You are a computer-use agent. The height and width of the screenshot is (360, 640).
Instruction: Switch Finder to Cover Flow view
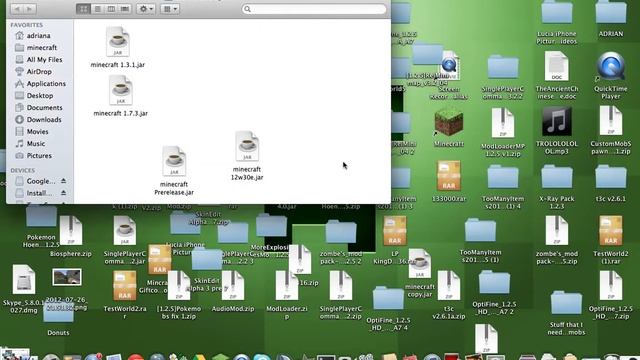coord(125,9)
